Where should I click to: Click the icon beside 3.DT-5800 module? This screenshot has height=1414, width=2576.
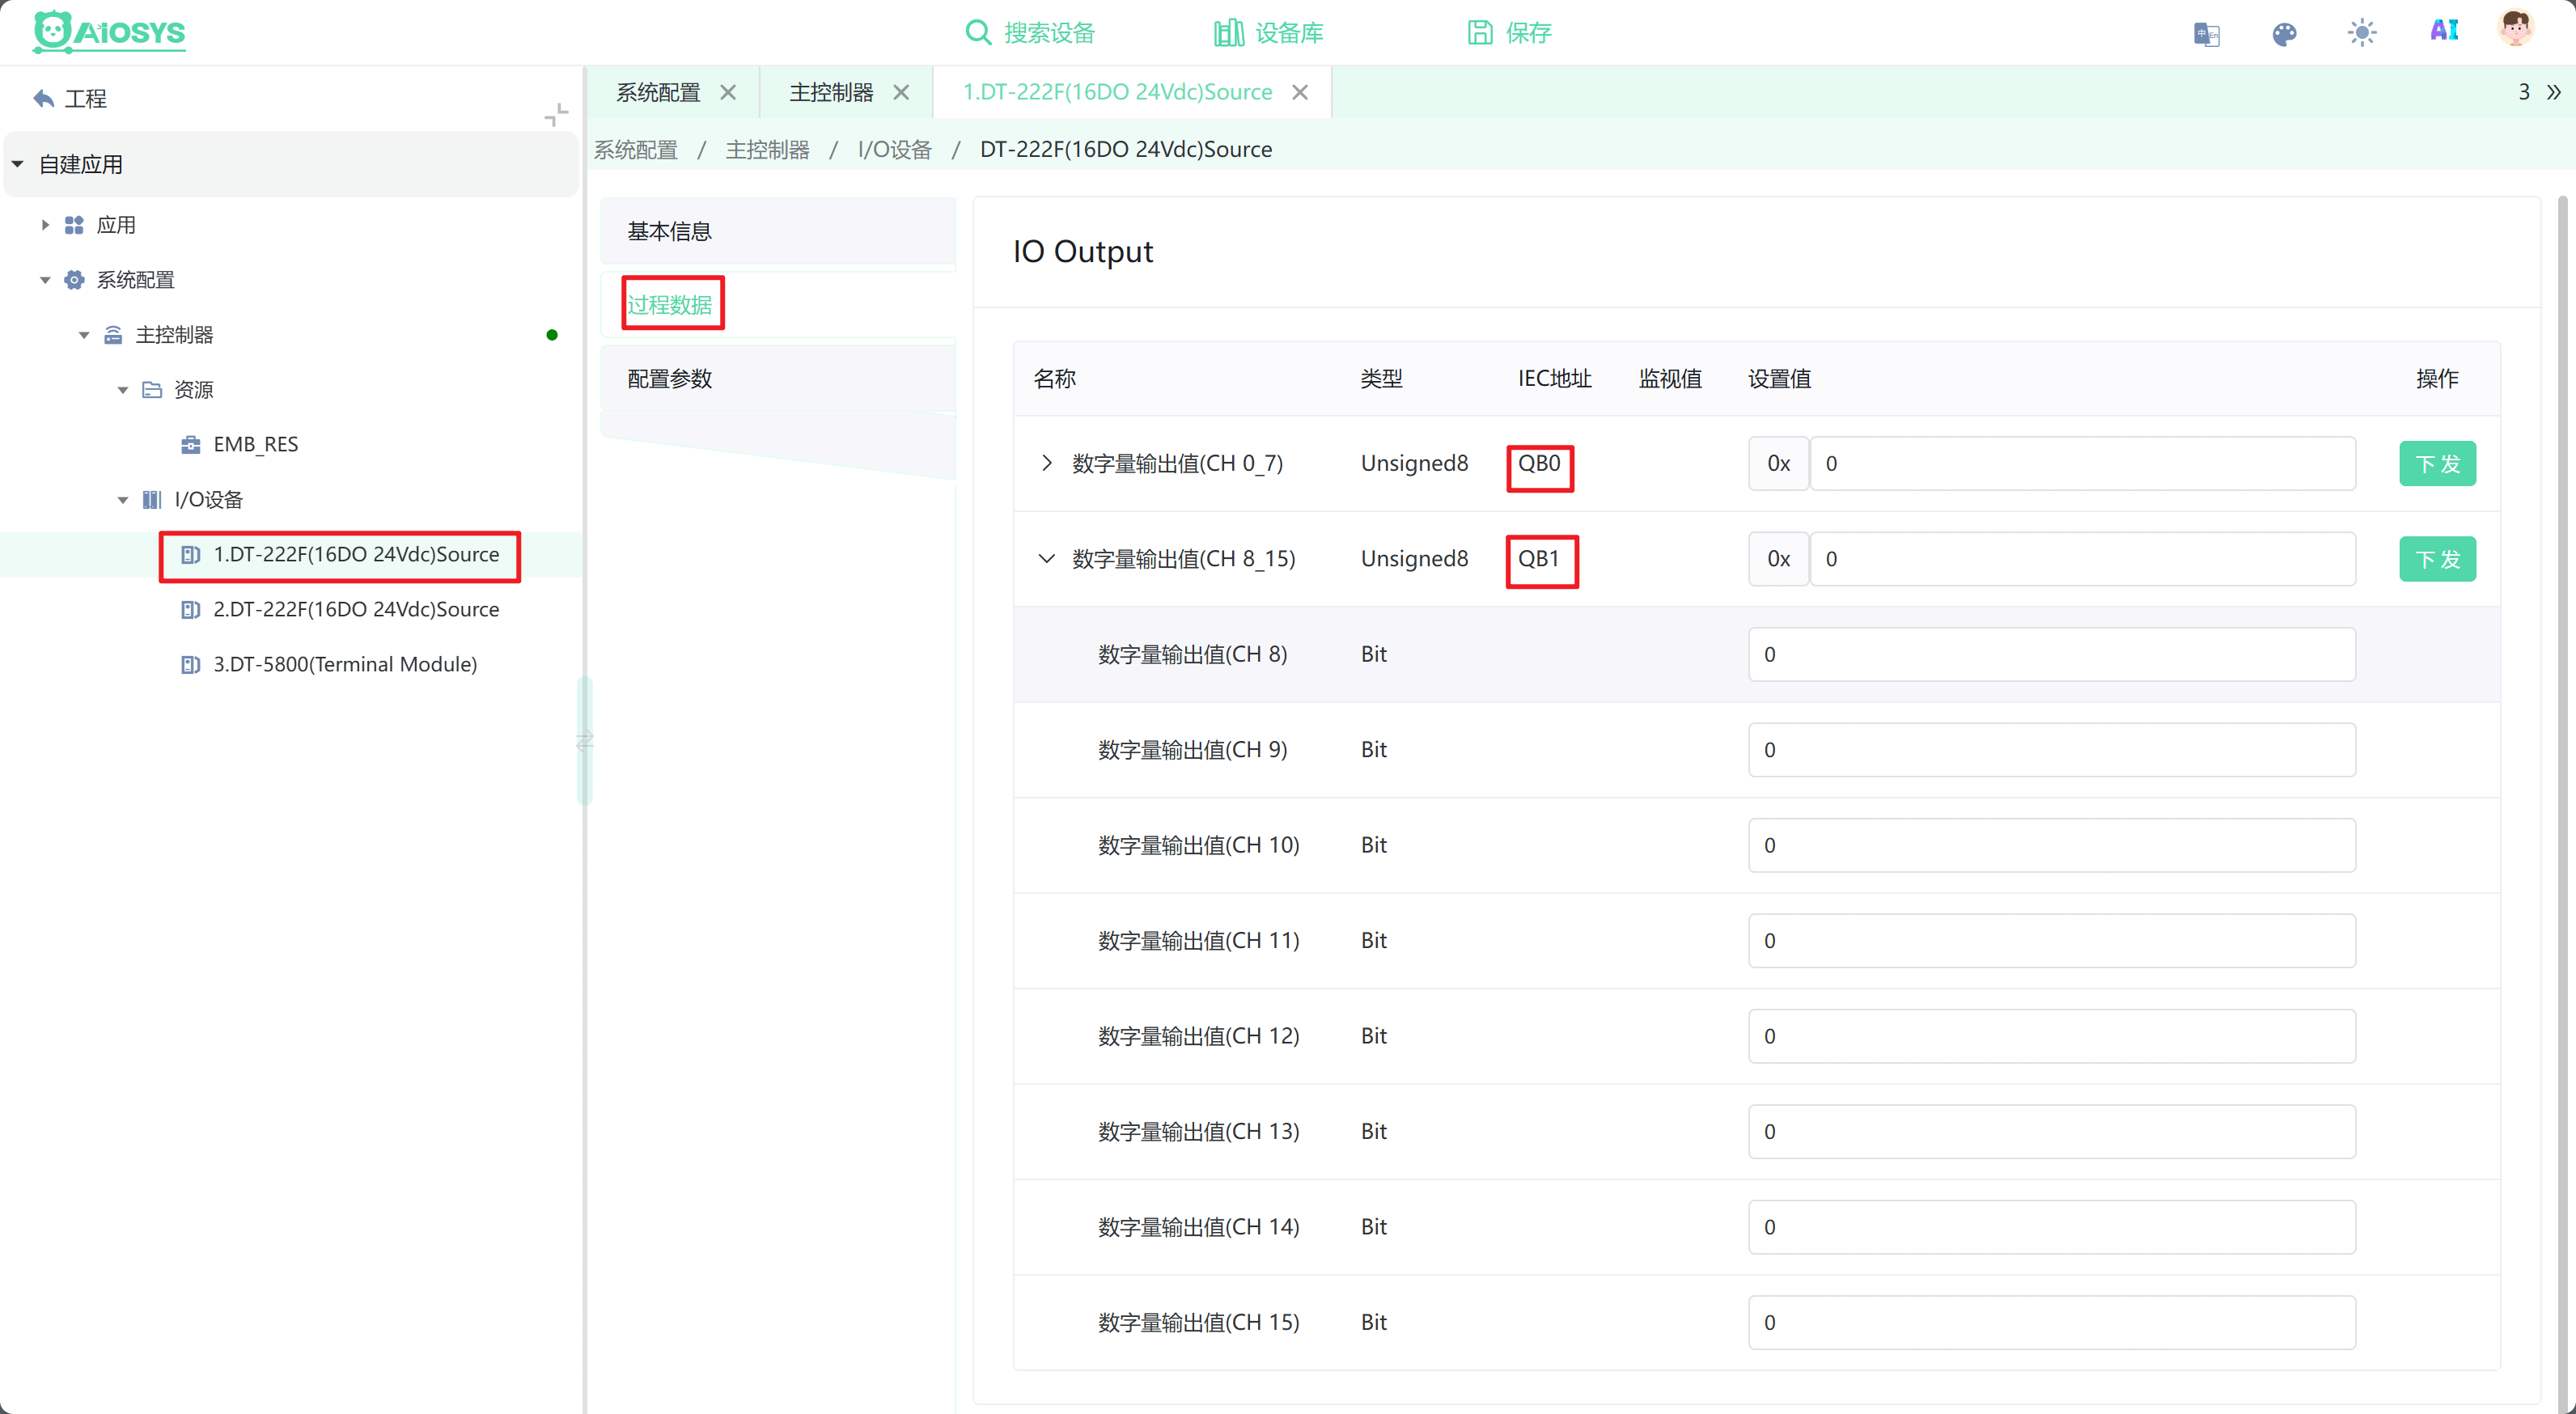point(190,664)
